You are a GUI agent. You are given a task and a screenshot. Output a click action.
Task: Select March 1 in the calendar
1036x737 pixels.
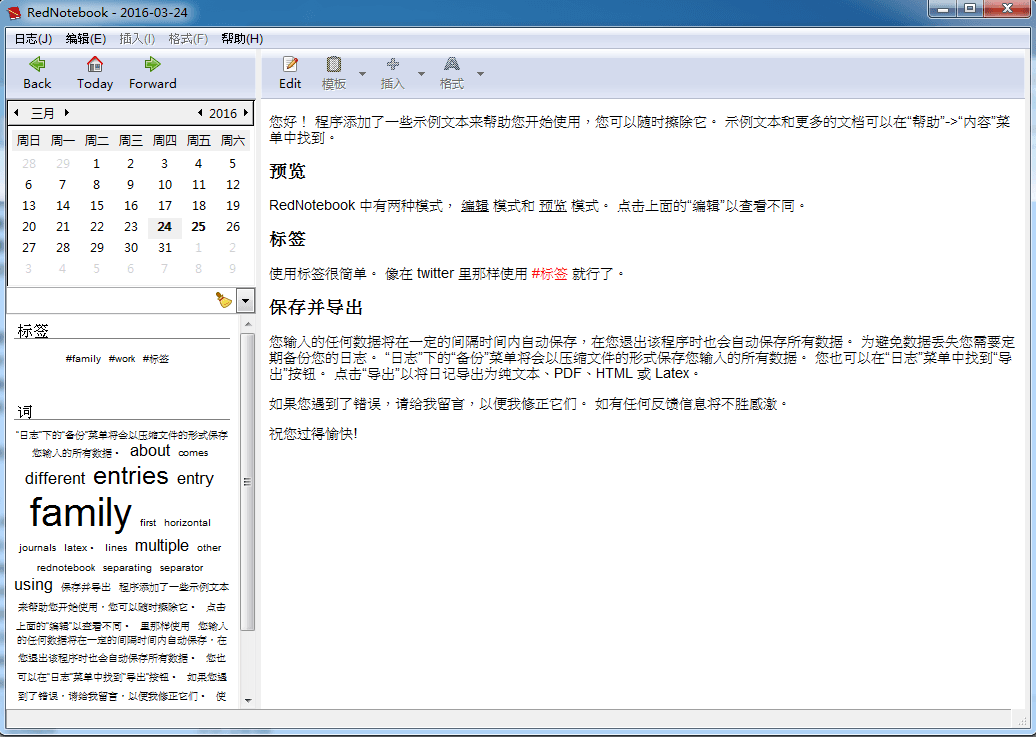coord(96,163)
